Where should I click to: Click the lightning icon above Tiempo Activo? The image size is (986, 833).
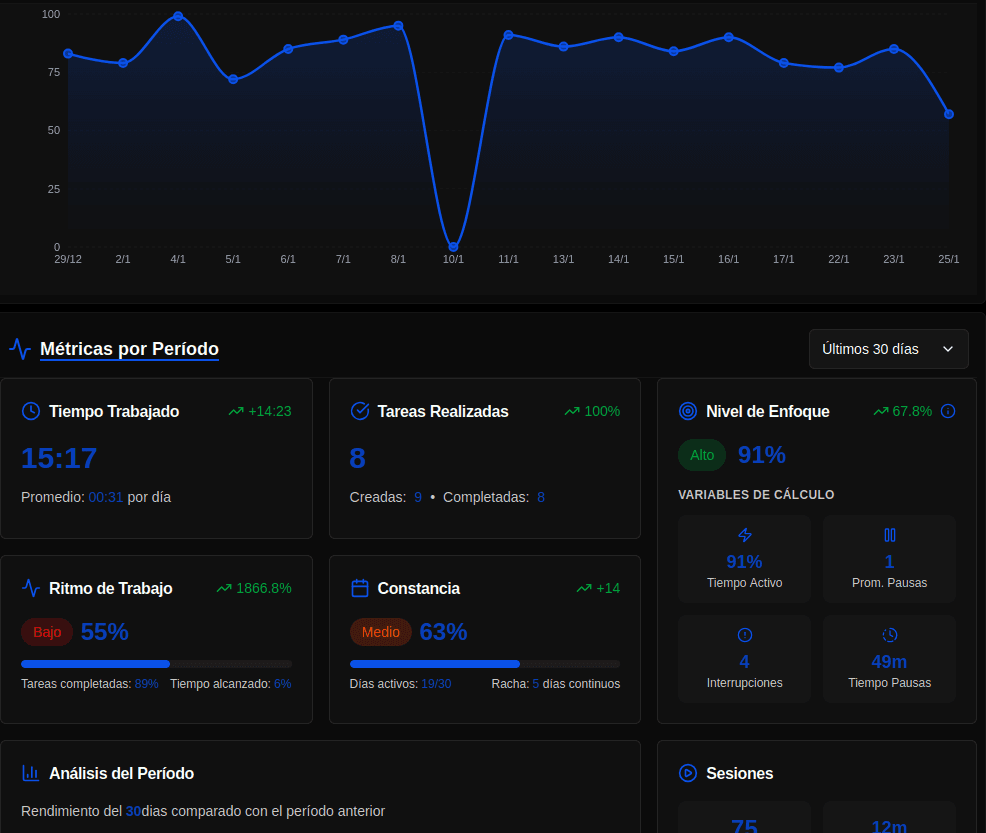(744, 535)
